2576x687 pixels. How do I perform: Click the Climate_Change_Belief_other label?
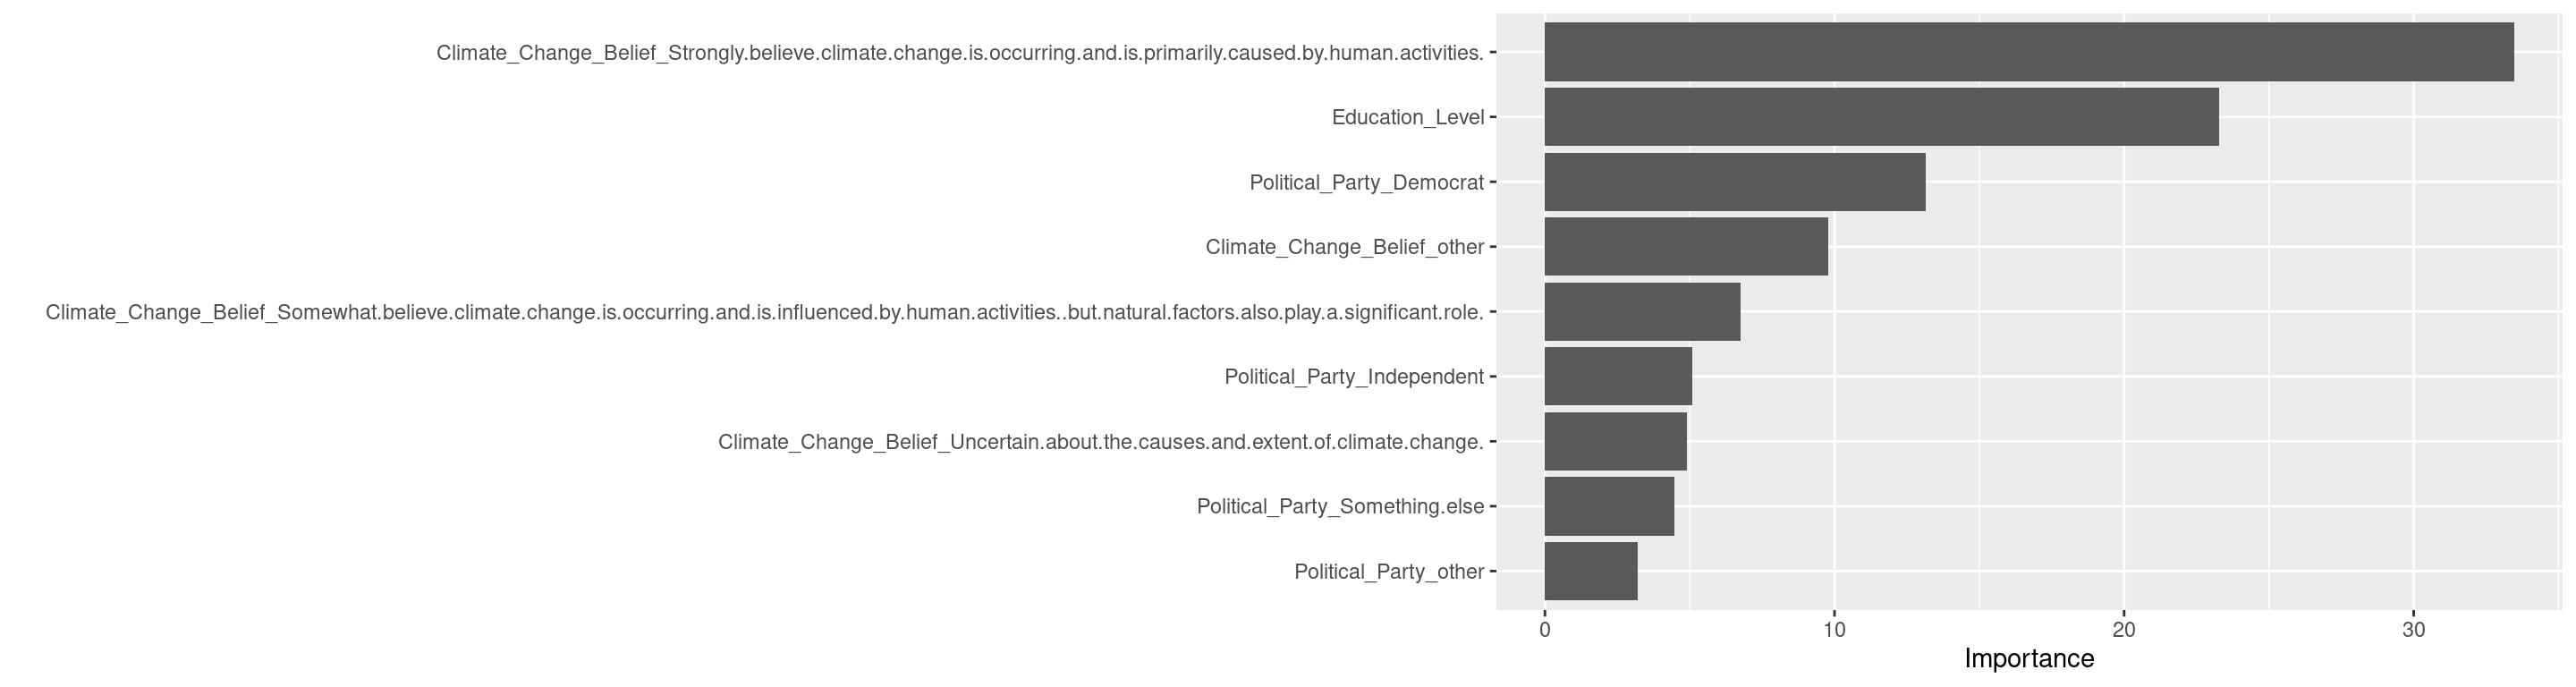point(1344,247)
